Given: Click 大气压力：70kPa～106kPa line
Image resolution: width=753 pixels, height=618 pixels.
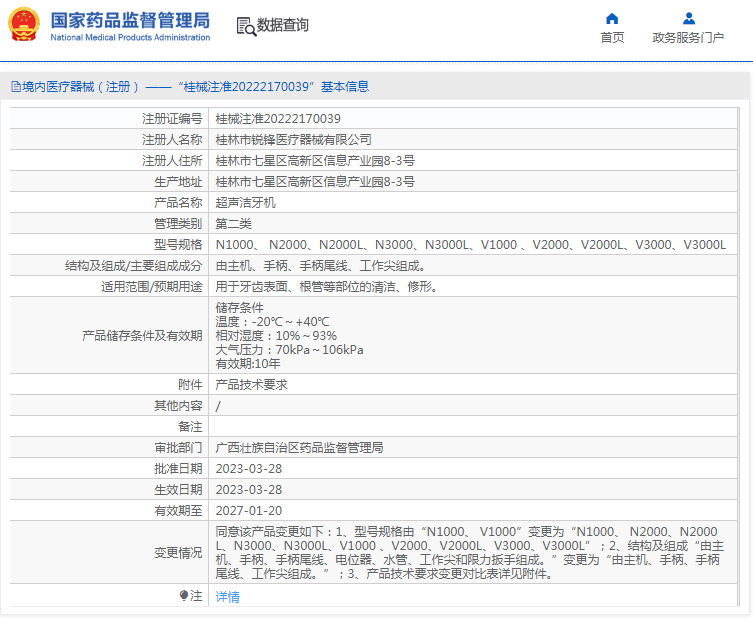Looking at the screenshot, I should pos(290,350).
